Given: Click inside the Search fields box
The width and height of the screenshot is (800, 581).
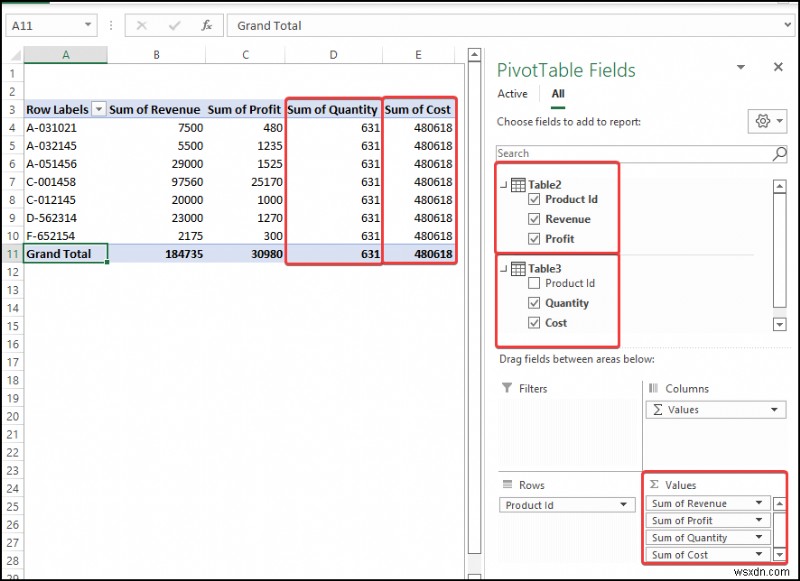Looking at the screenshot, I should [x=630, y=153].
